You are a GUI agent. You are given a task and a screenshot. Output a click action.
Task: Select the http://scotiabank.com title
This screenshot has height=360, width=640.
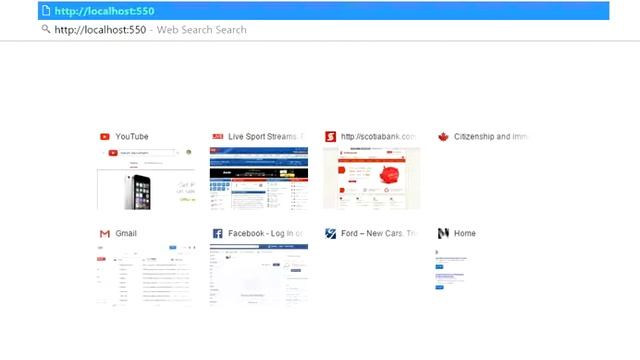tap(378, 137)
